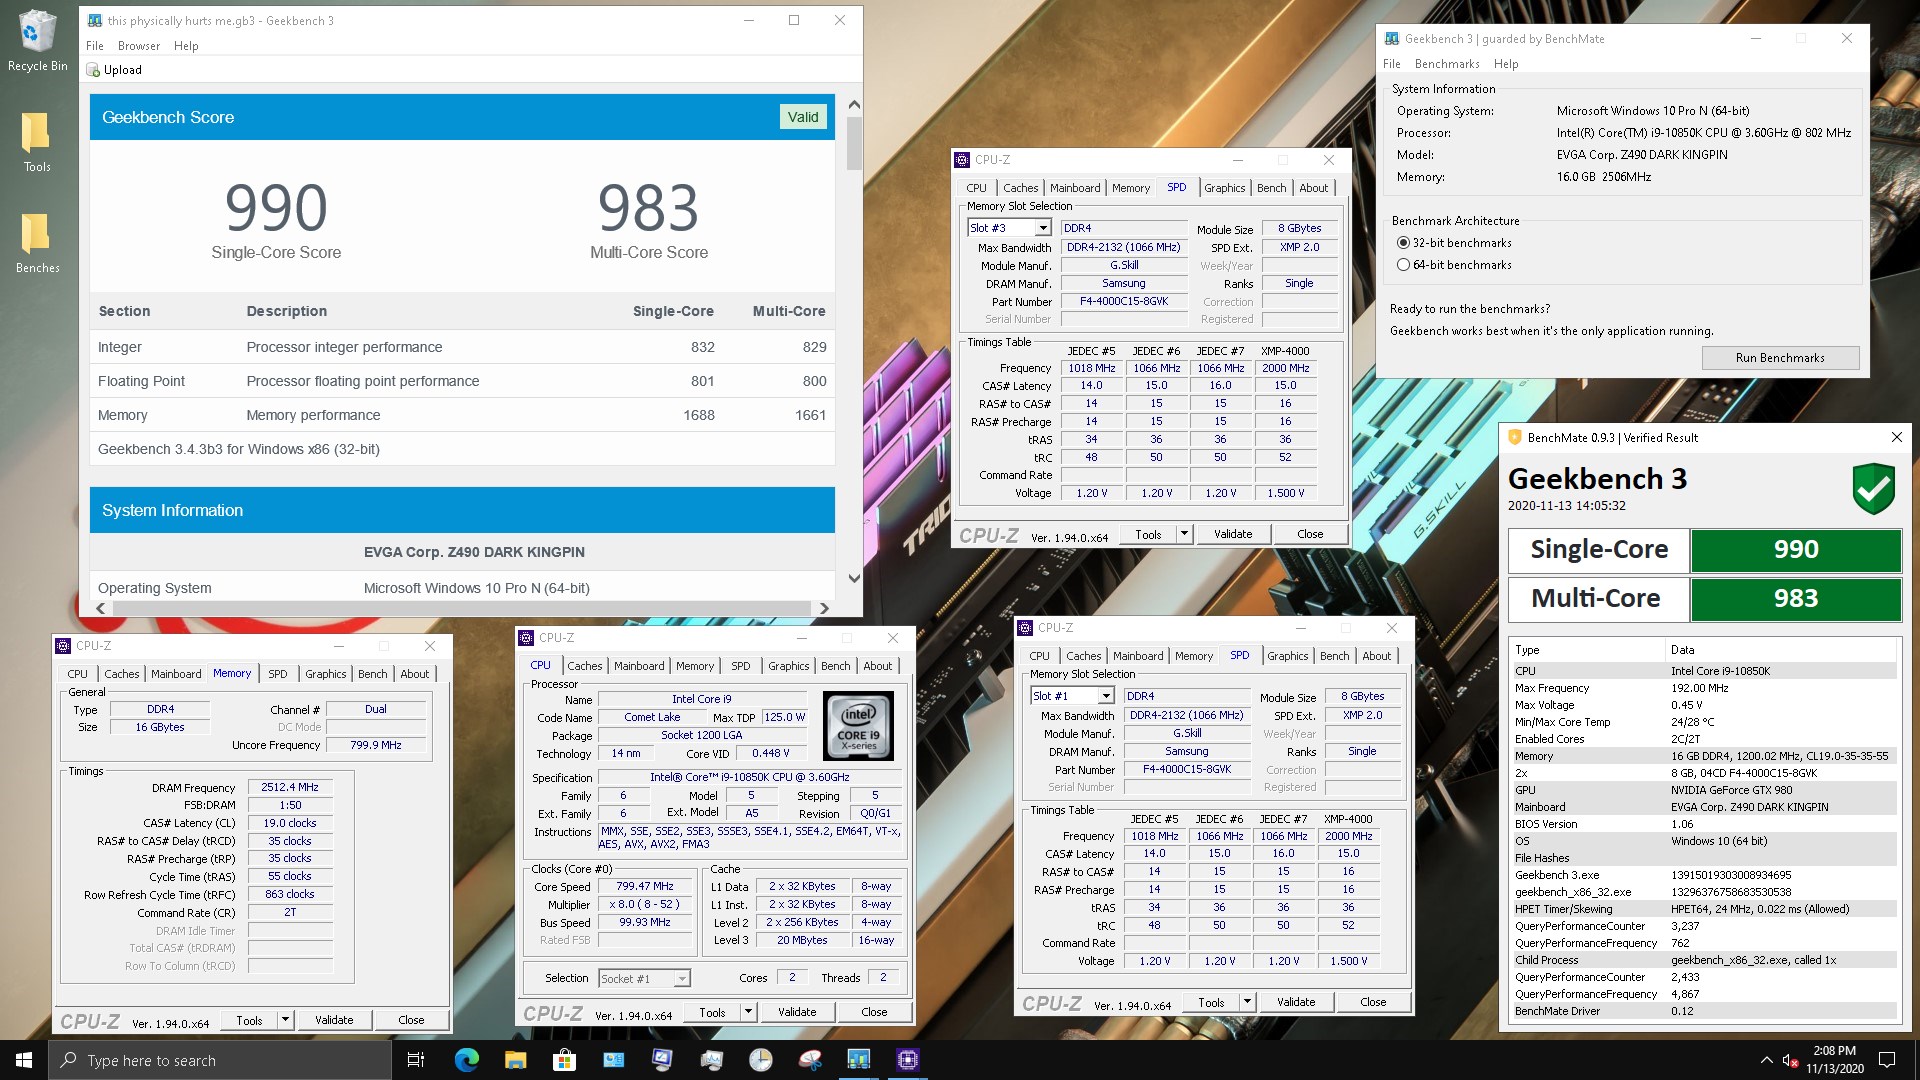Show hidden tray icons chevron
The image size is (1920, 1080).
point(1766,1060)
